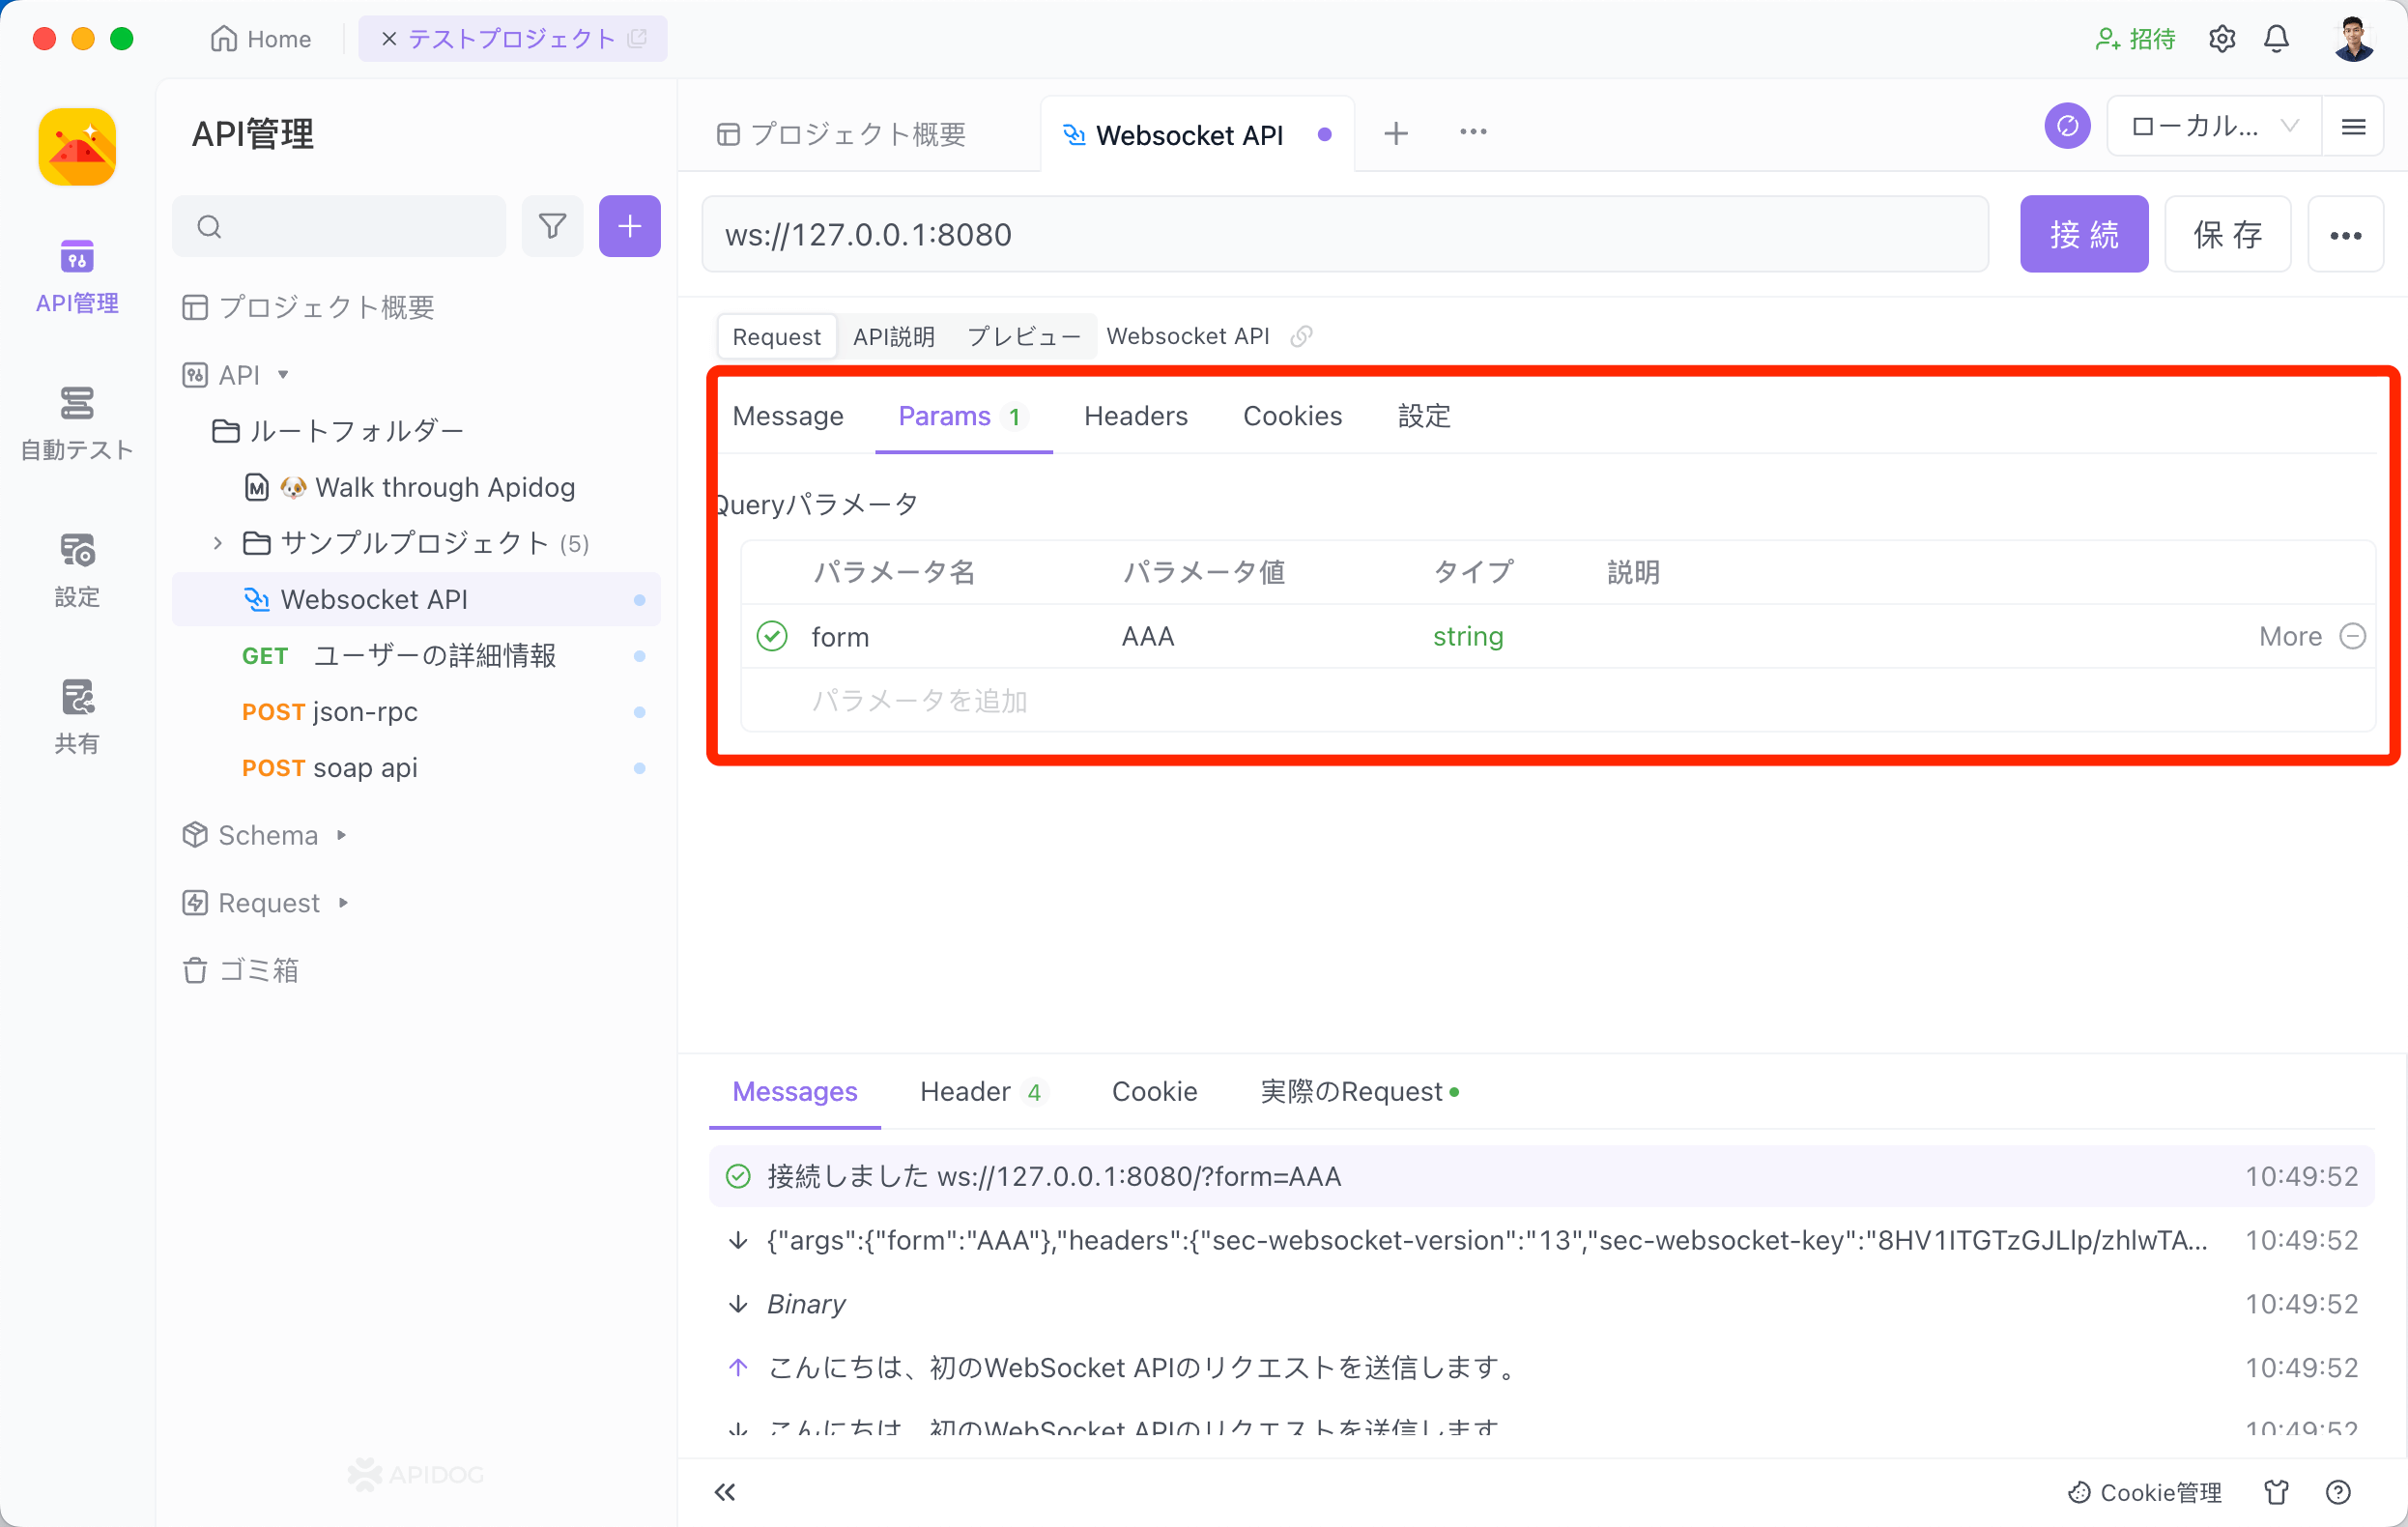Select the Params tab
The height and width of the screenshot is (1527, 2408).
(x=963, y=416)
